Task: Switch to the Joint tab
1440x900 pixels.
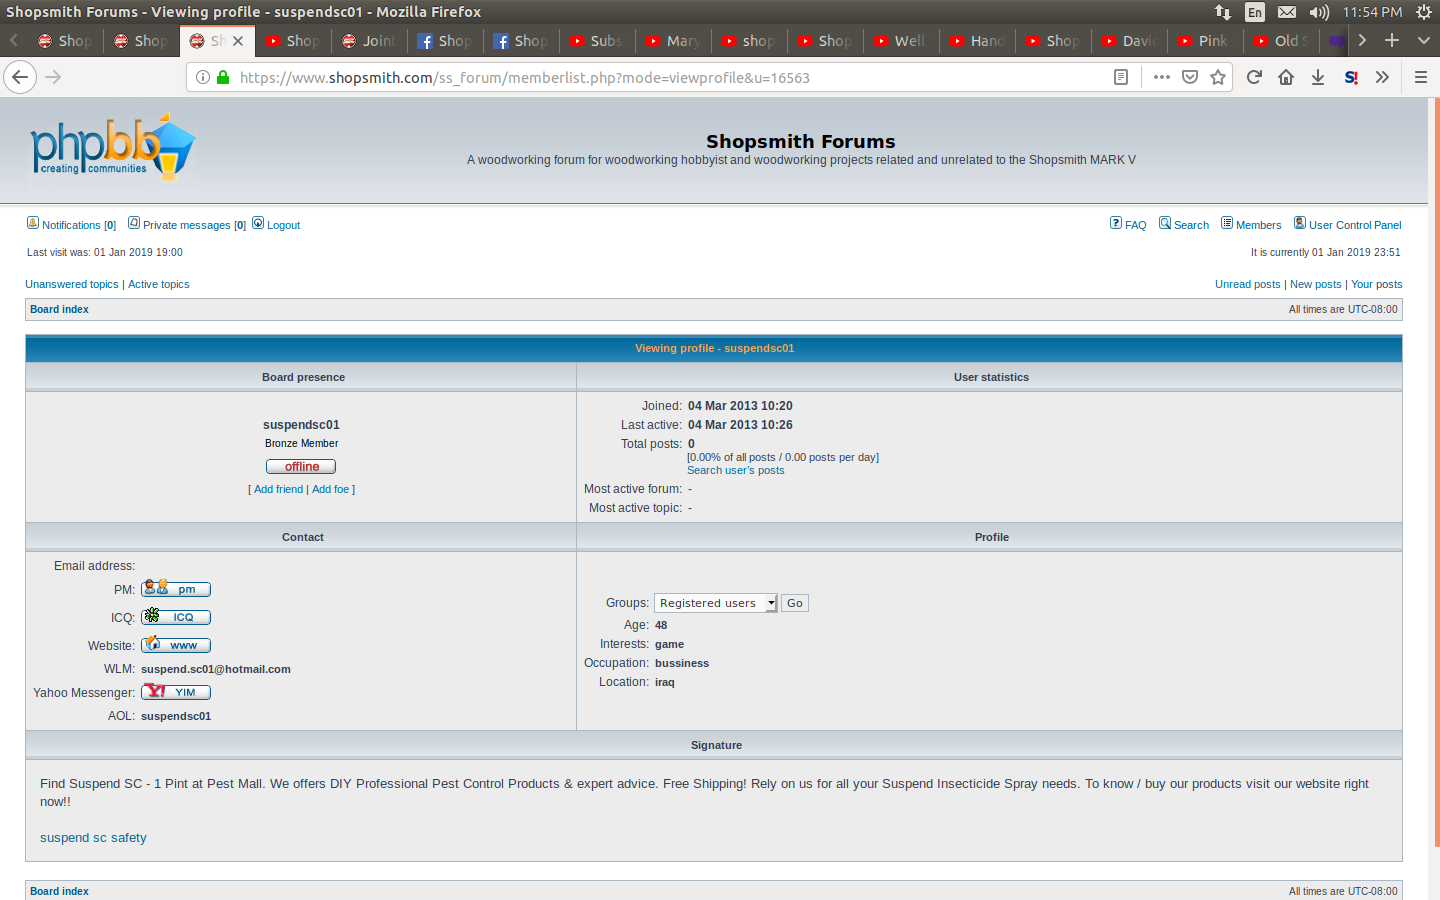Action: pyautogui.click(x=370, y=41)
